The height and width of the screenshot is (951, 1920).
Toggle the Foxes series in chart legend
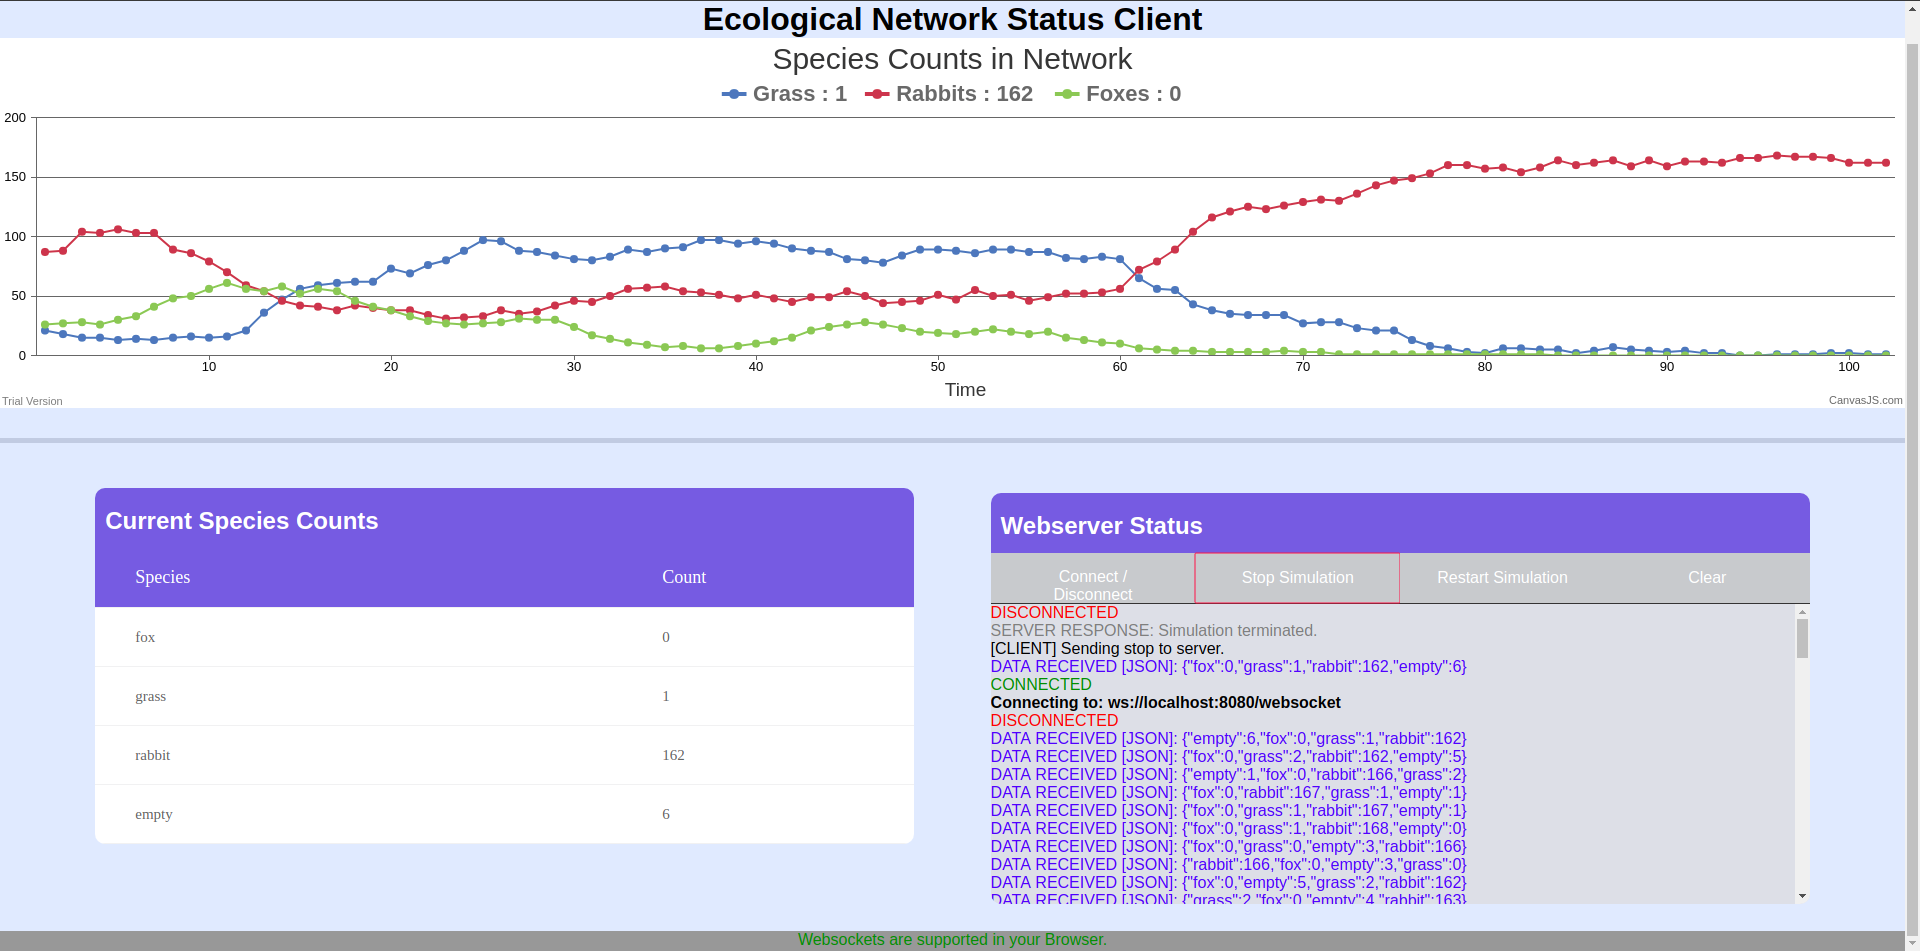[x=1118, y=94]
